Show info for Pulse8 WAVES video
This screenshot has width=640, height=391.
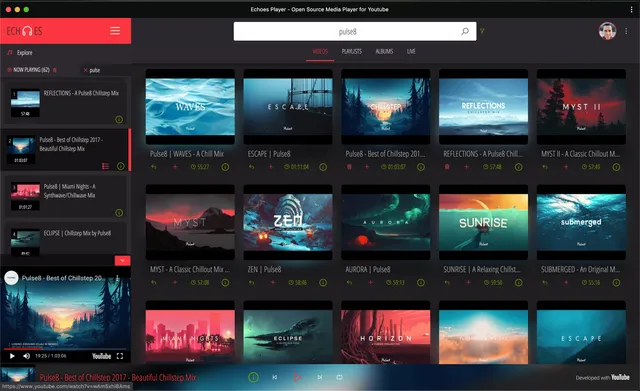225,167
